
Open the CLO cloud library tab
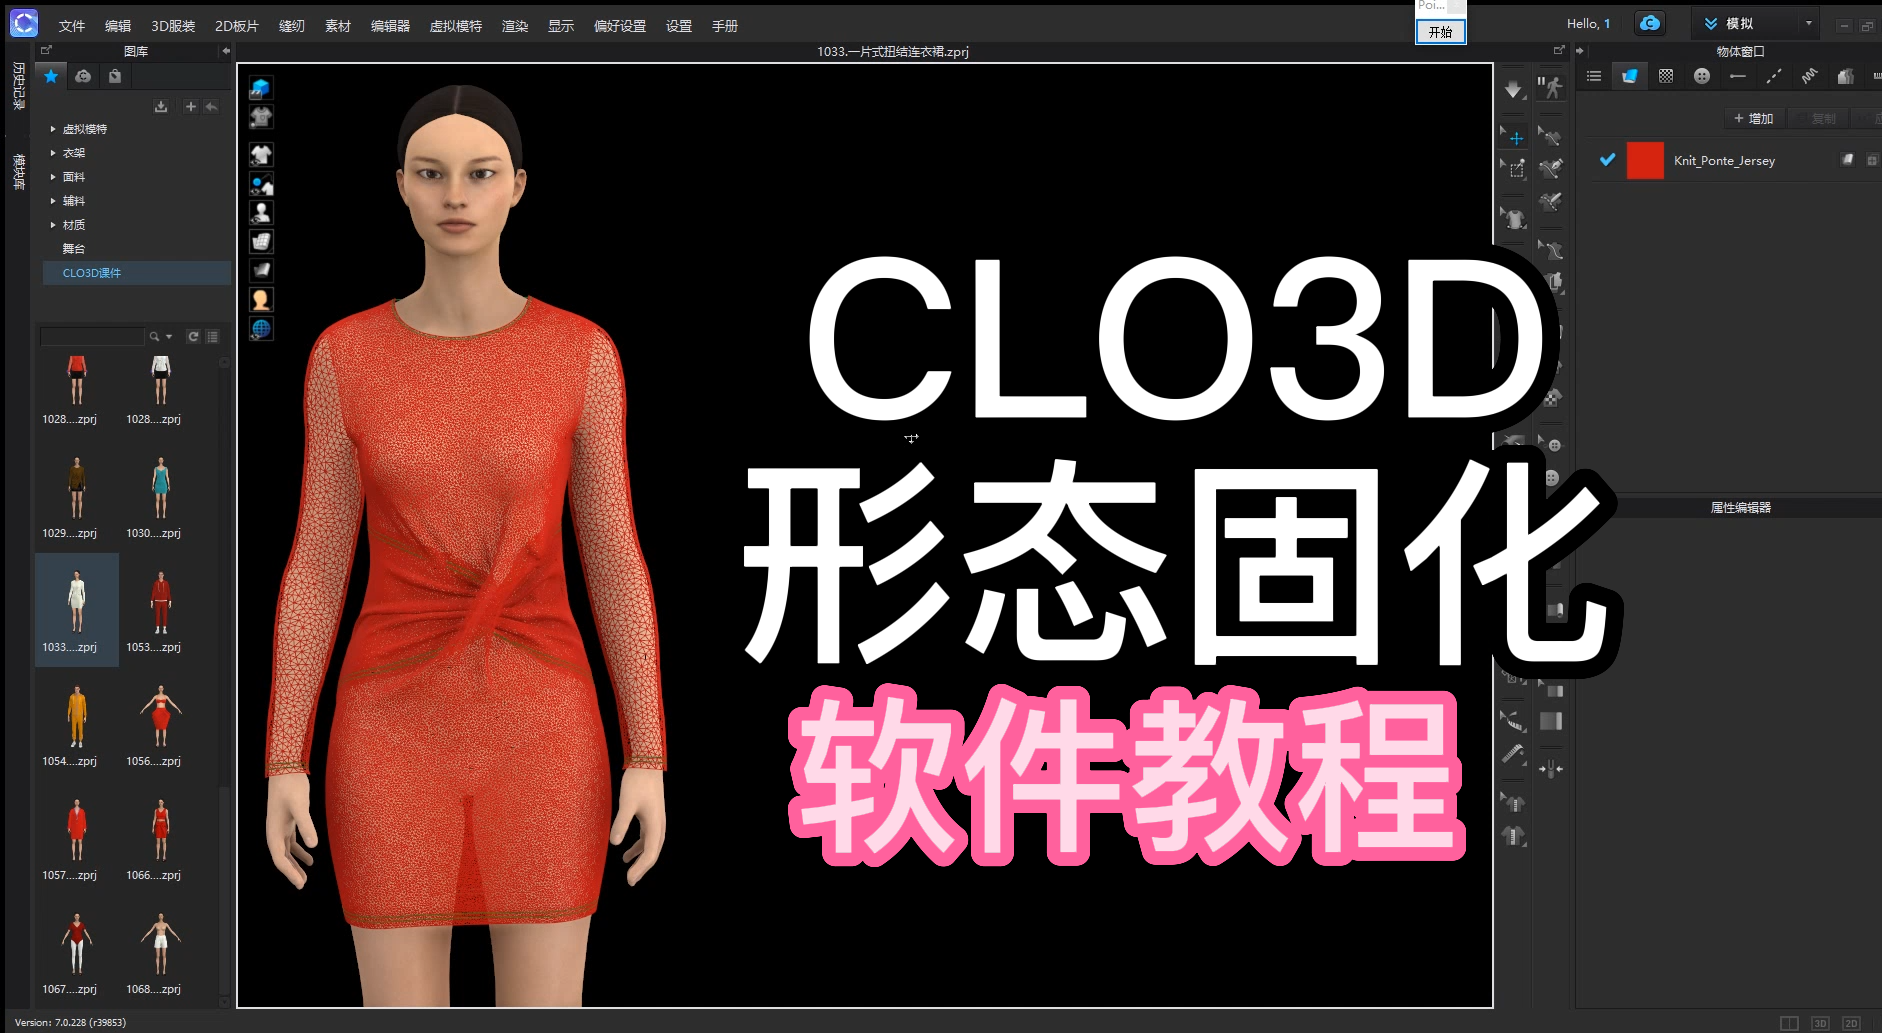pos(83,76)
